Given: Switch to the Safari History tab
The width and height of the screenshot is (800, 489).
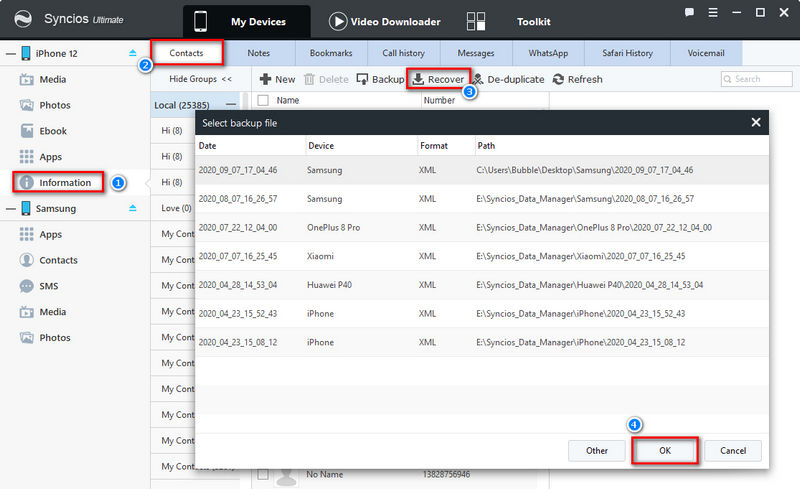Looking at the screenshot, I should point(628,53).
